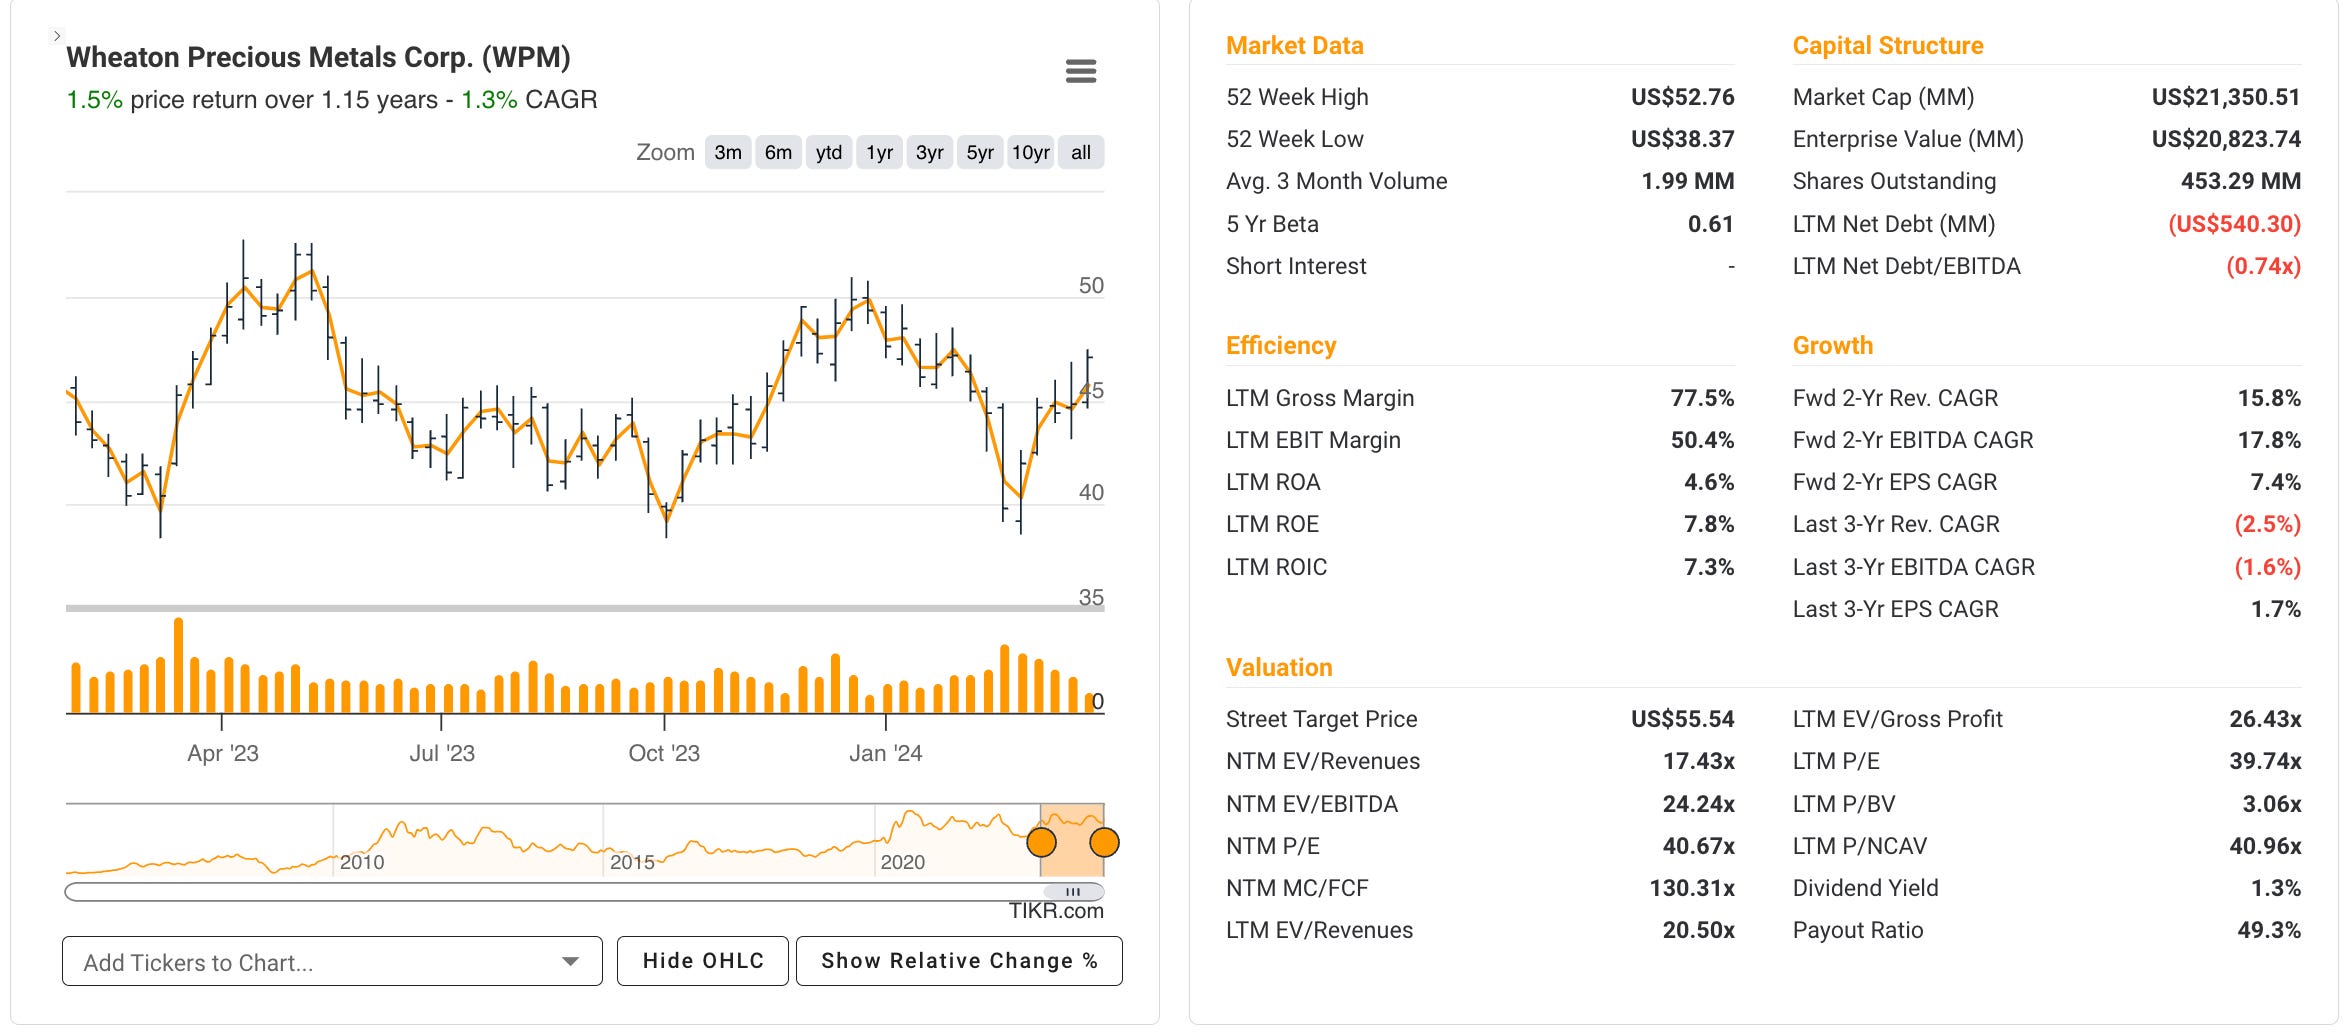The width and height of the screenshot is (2348, 1034).
Task: Click the LTM ROIC value 7.3%
Action: tap(1709, 567)
